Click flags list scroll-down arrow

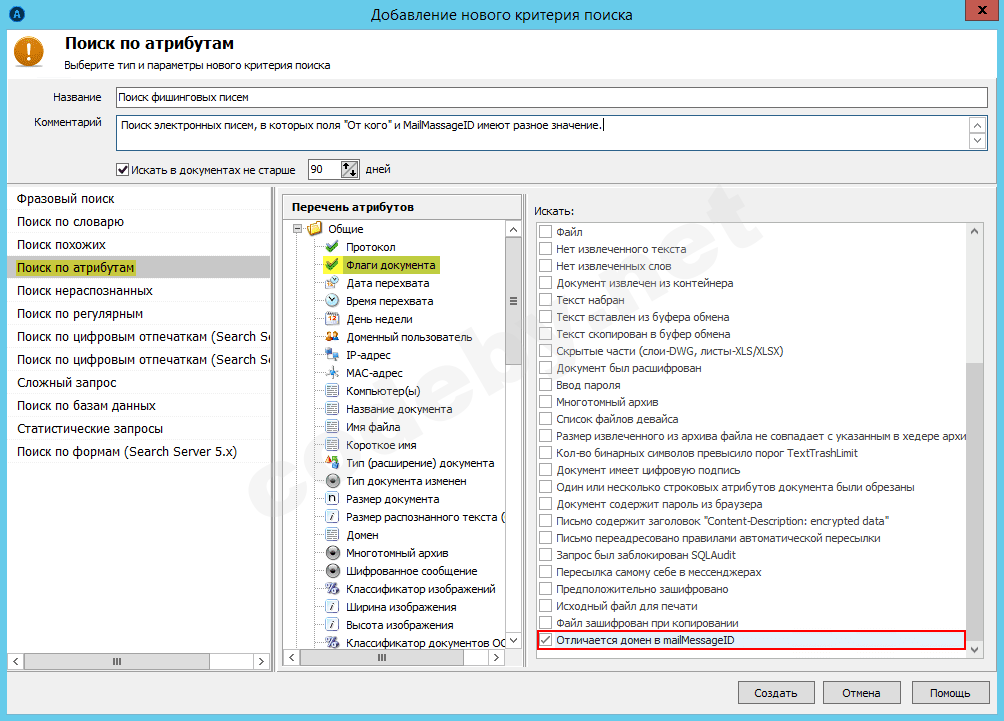tap(975, 649)
